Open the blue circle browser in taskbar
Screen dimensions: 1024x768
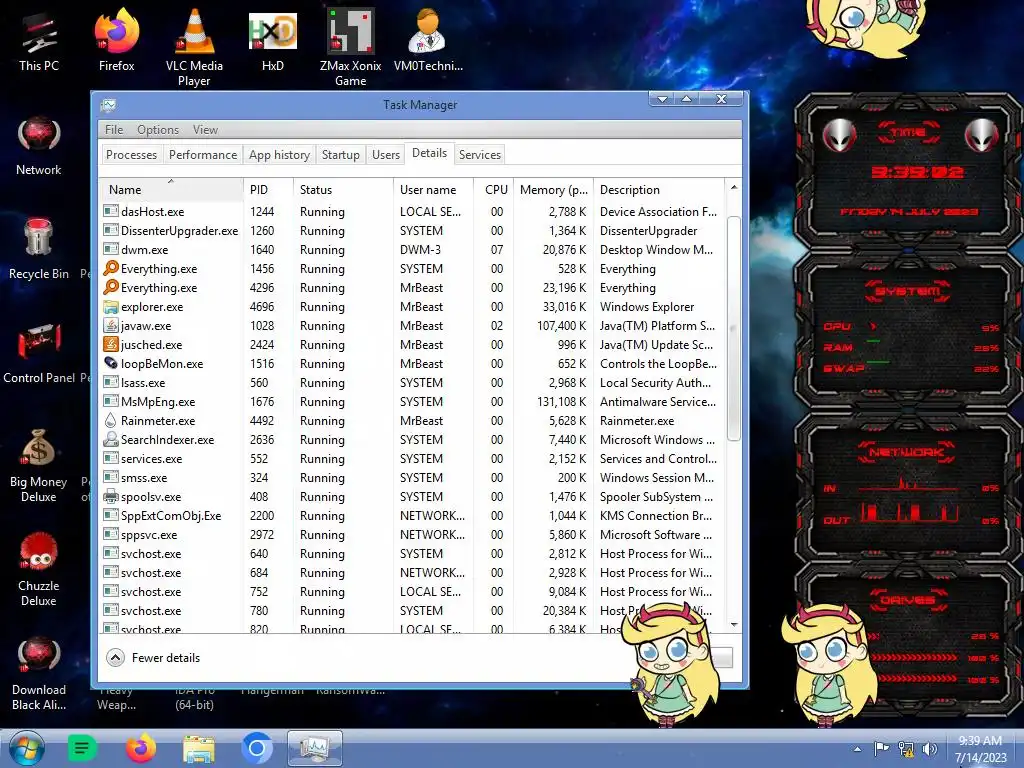257,748
